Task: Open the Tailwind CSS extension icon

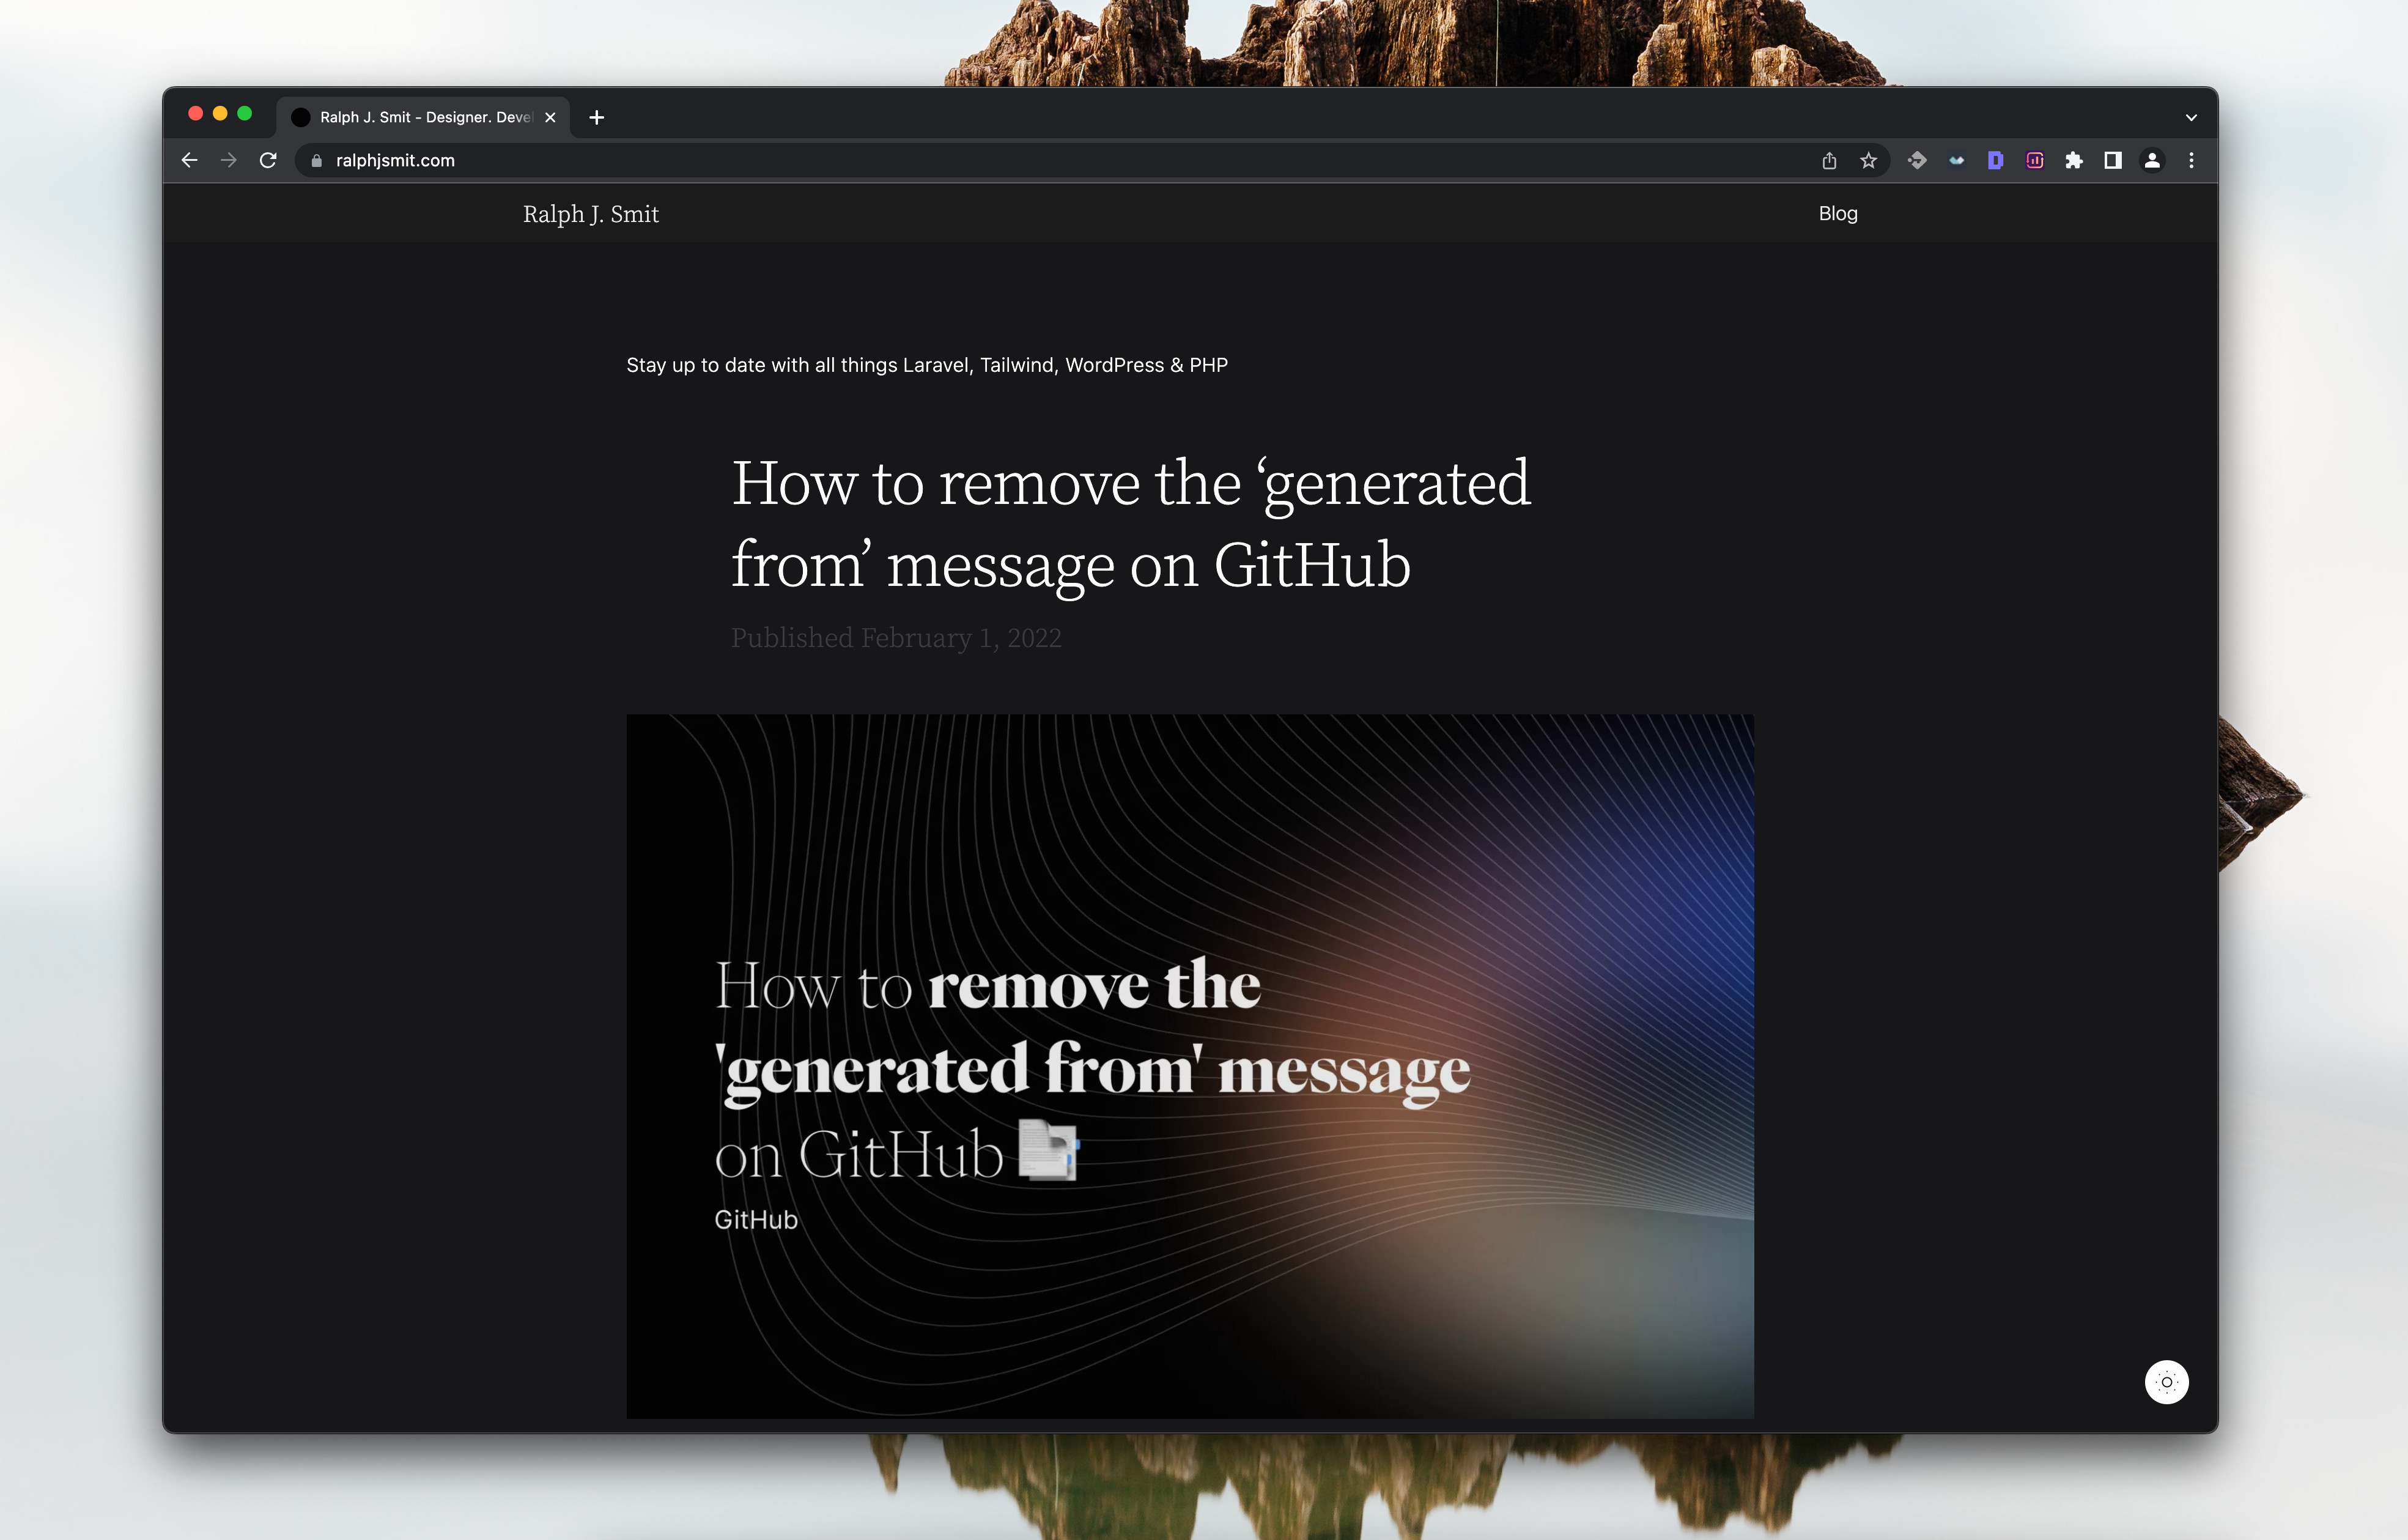Action: (x=1956, y=161)
